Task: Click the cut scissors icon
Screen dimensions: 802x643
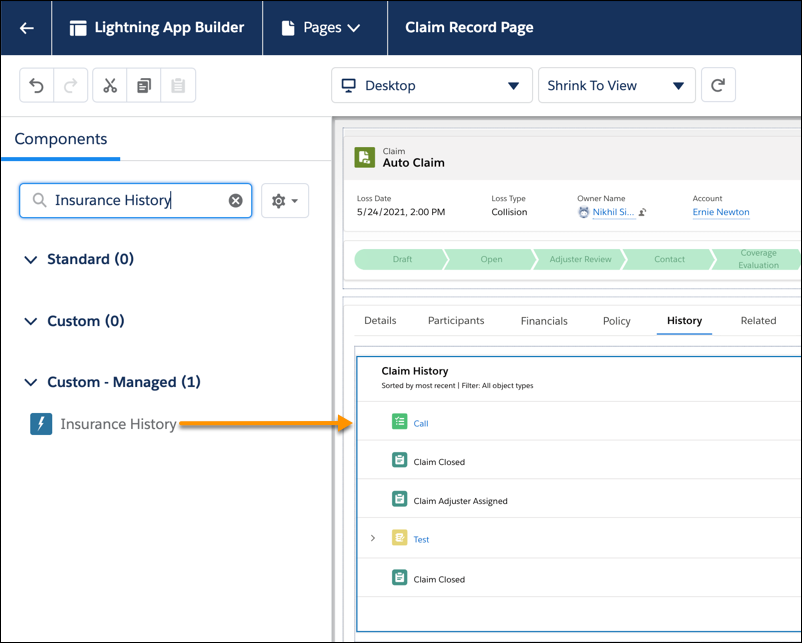Action: [110, 85]
